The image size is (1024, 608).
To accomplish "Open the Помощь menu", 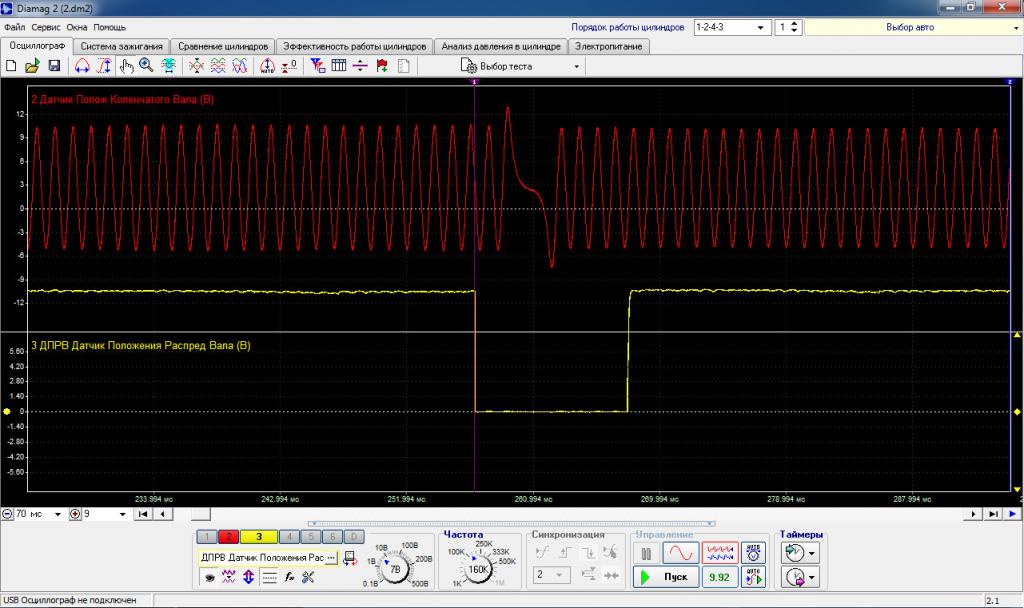I will pyautogui.click(x=109, y=27).
